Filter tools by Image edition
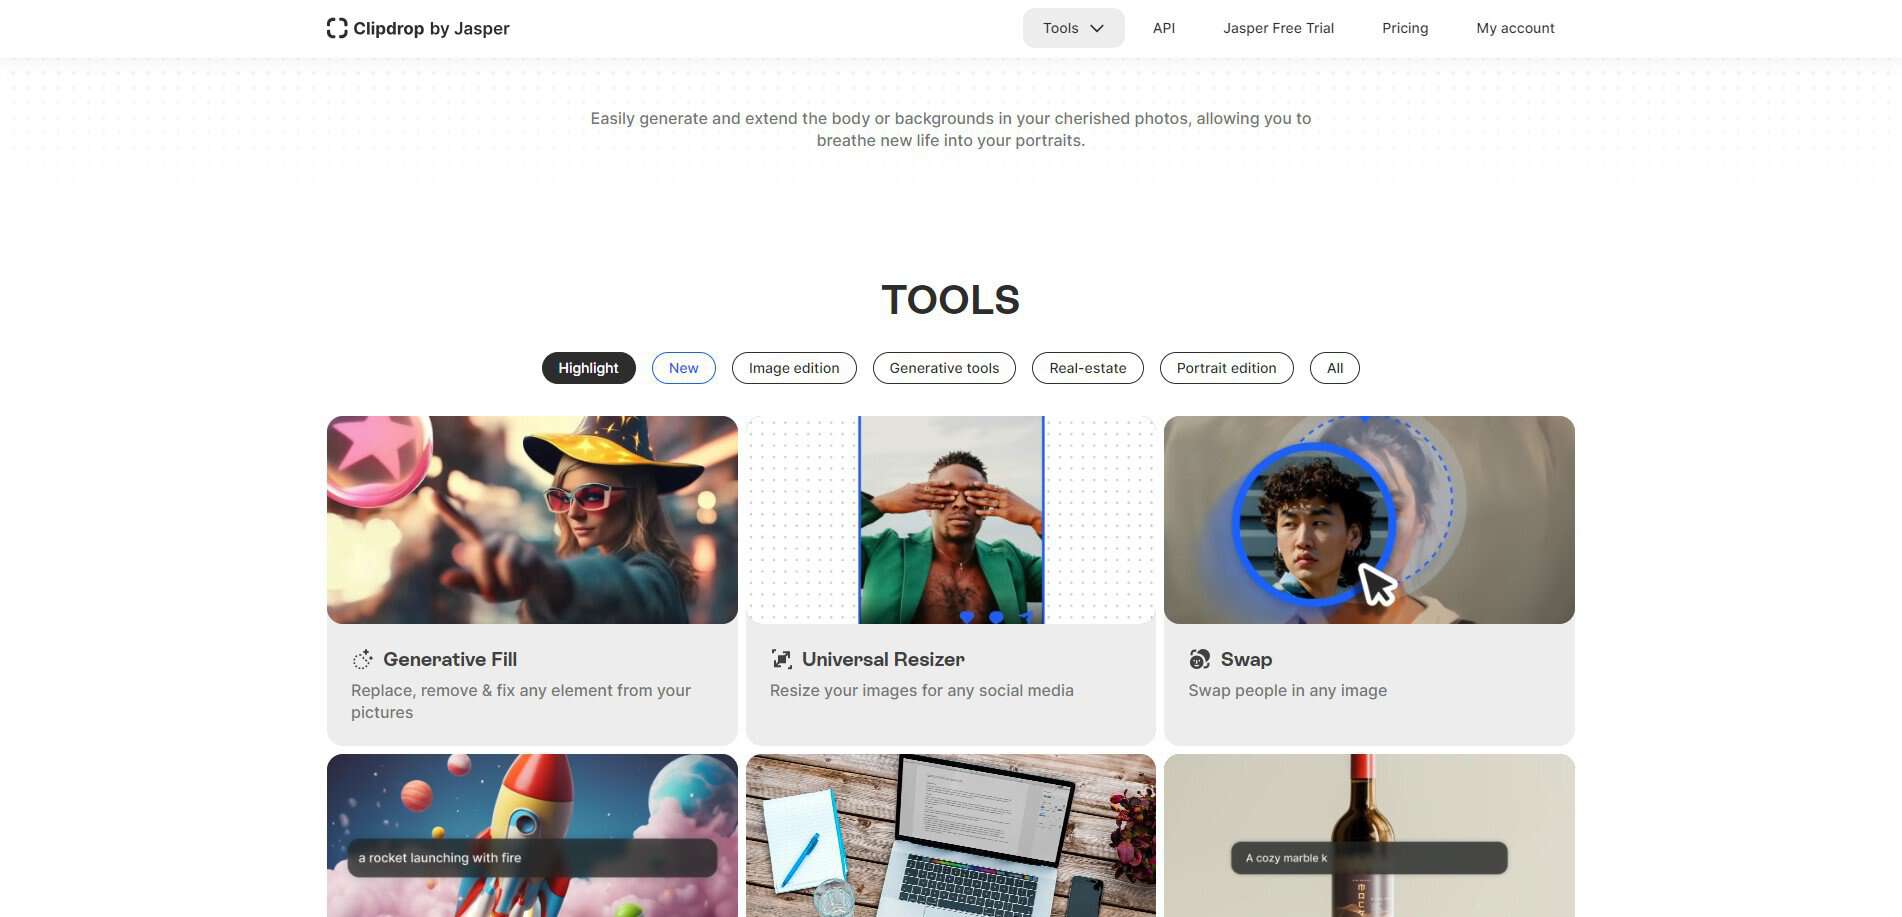Image resolution: width=1902 pixels, height=917 pixels. [794, 368]
